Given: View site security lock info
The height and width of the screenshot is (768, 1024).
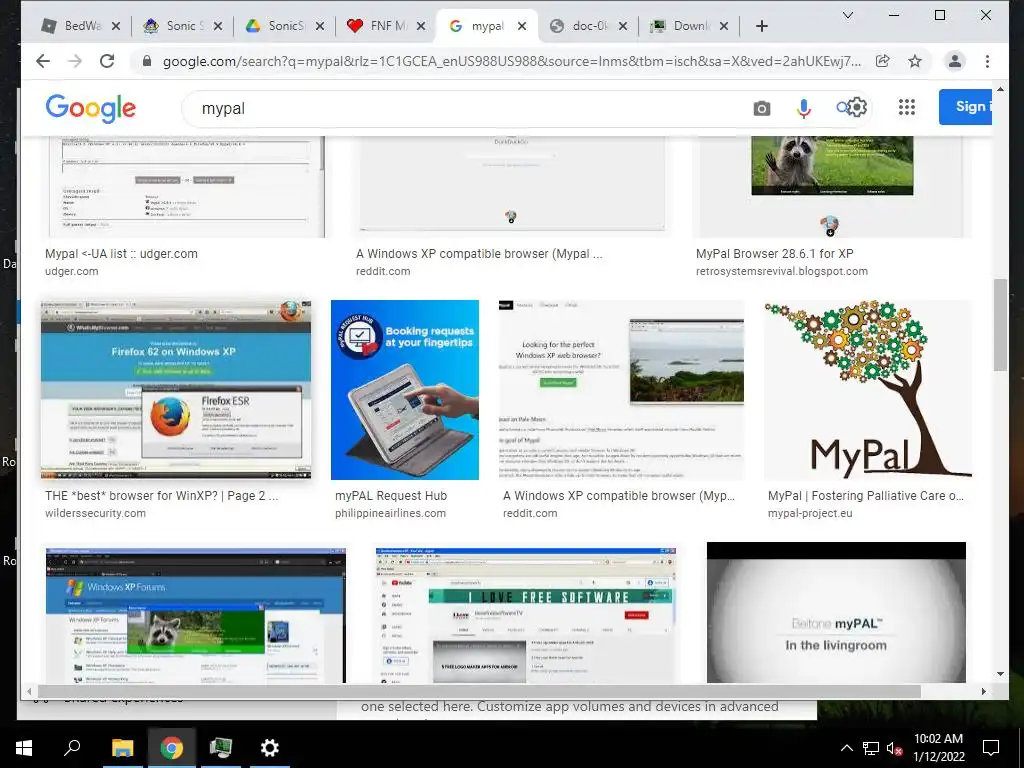Looking at the screenshot, I should pyautogui.click(x=147, y=61).
